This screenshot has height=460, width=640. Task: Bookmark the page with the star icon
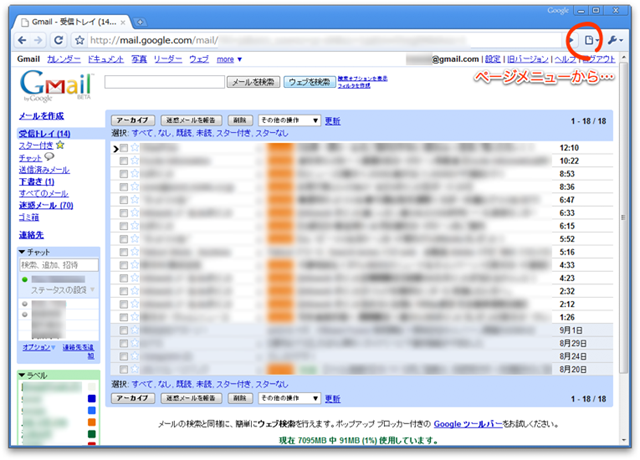80,40
